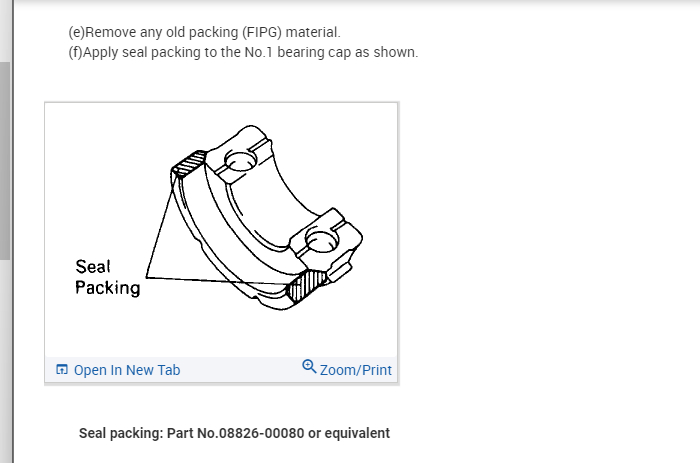Click the "Seal Packing" label in diagram
Image resolution: width=700 pixels, height=463 pixels.
pyautogui.click(x=108, y=277)
